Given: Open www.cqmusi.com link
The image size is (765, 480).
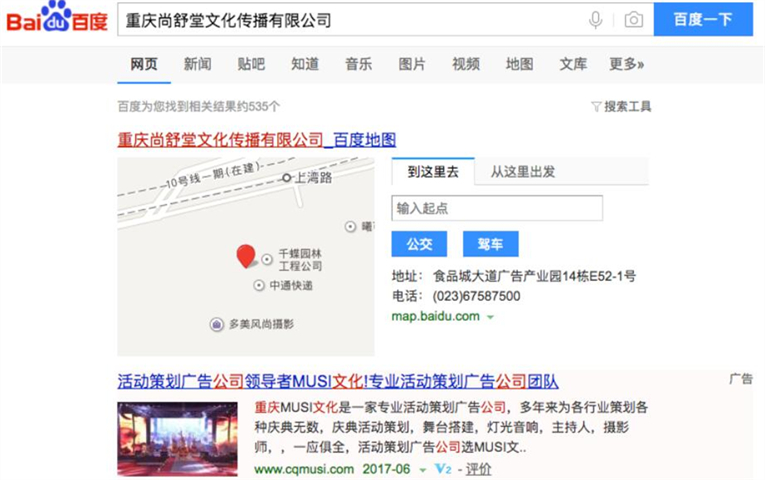Looking at the screenshot, I should (x=304, y=469).
